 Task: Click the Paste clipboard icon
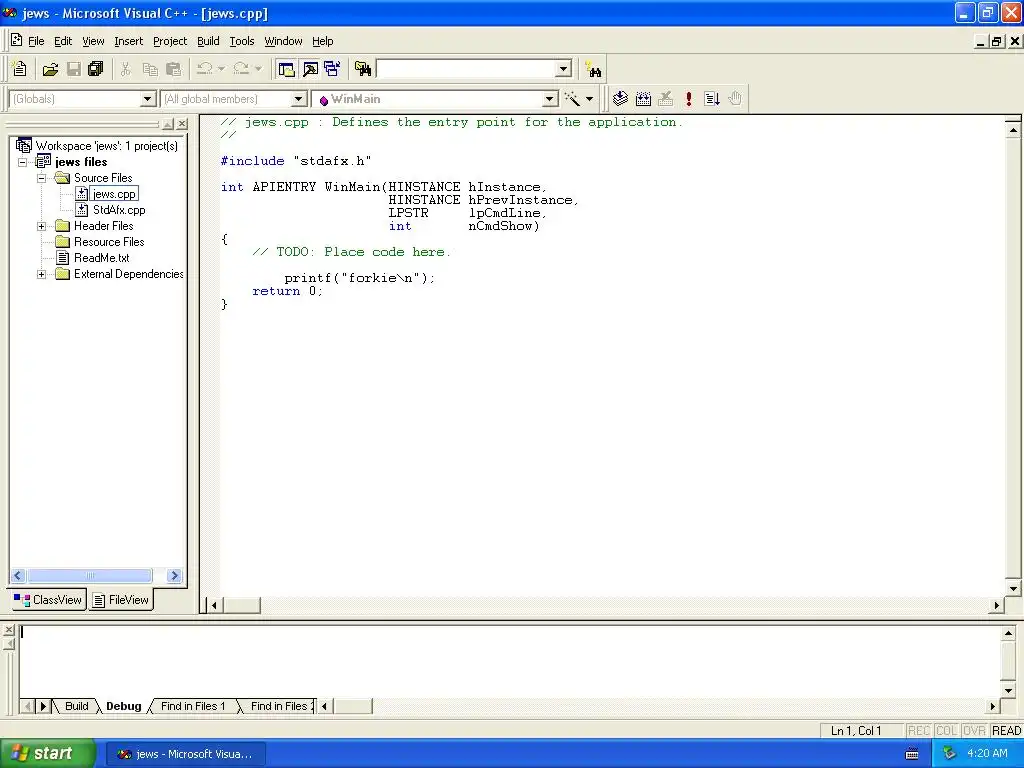[x=173, y=69]
